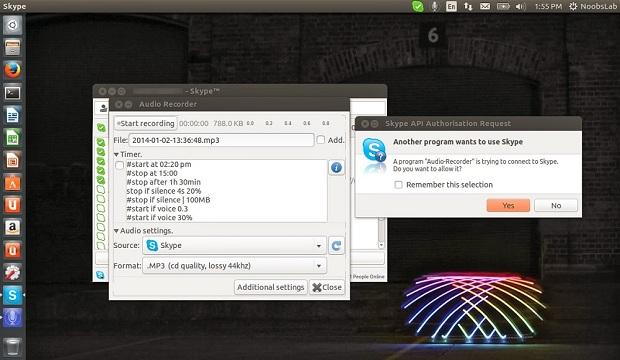
Task: Check Remember this selection
Action: [x=399, y=185]
